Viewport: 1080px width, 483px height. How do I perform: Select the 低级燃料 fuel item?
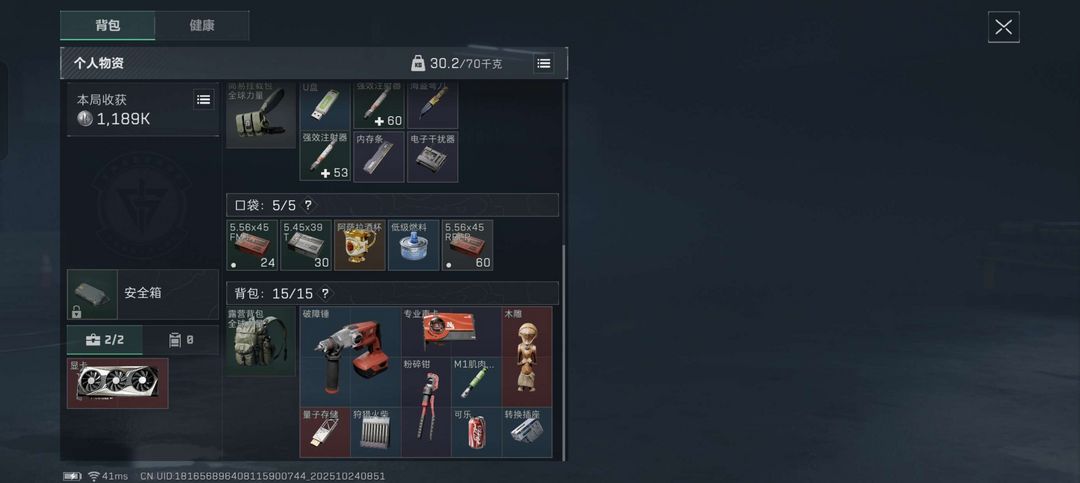point(413,245)
